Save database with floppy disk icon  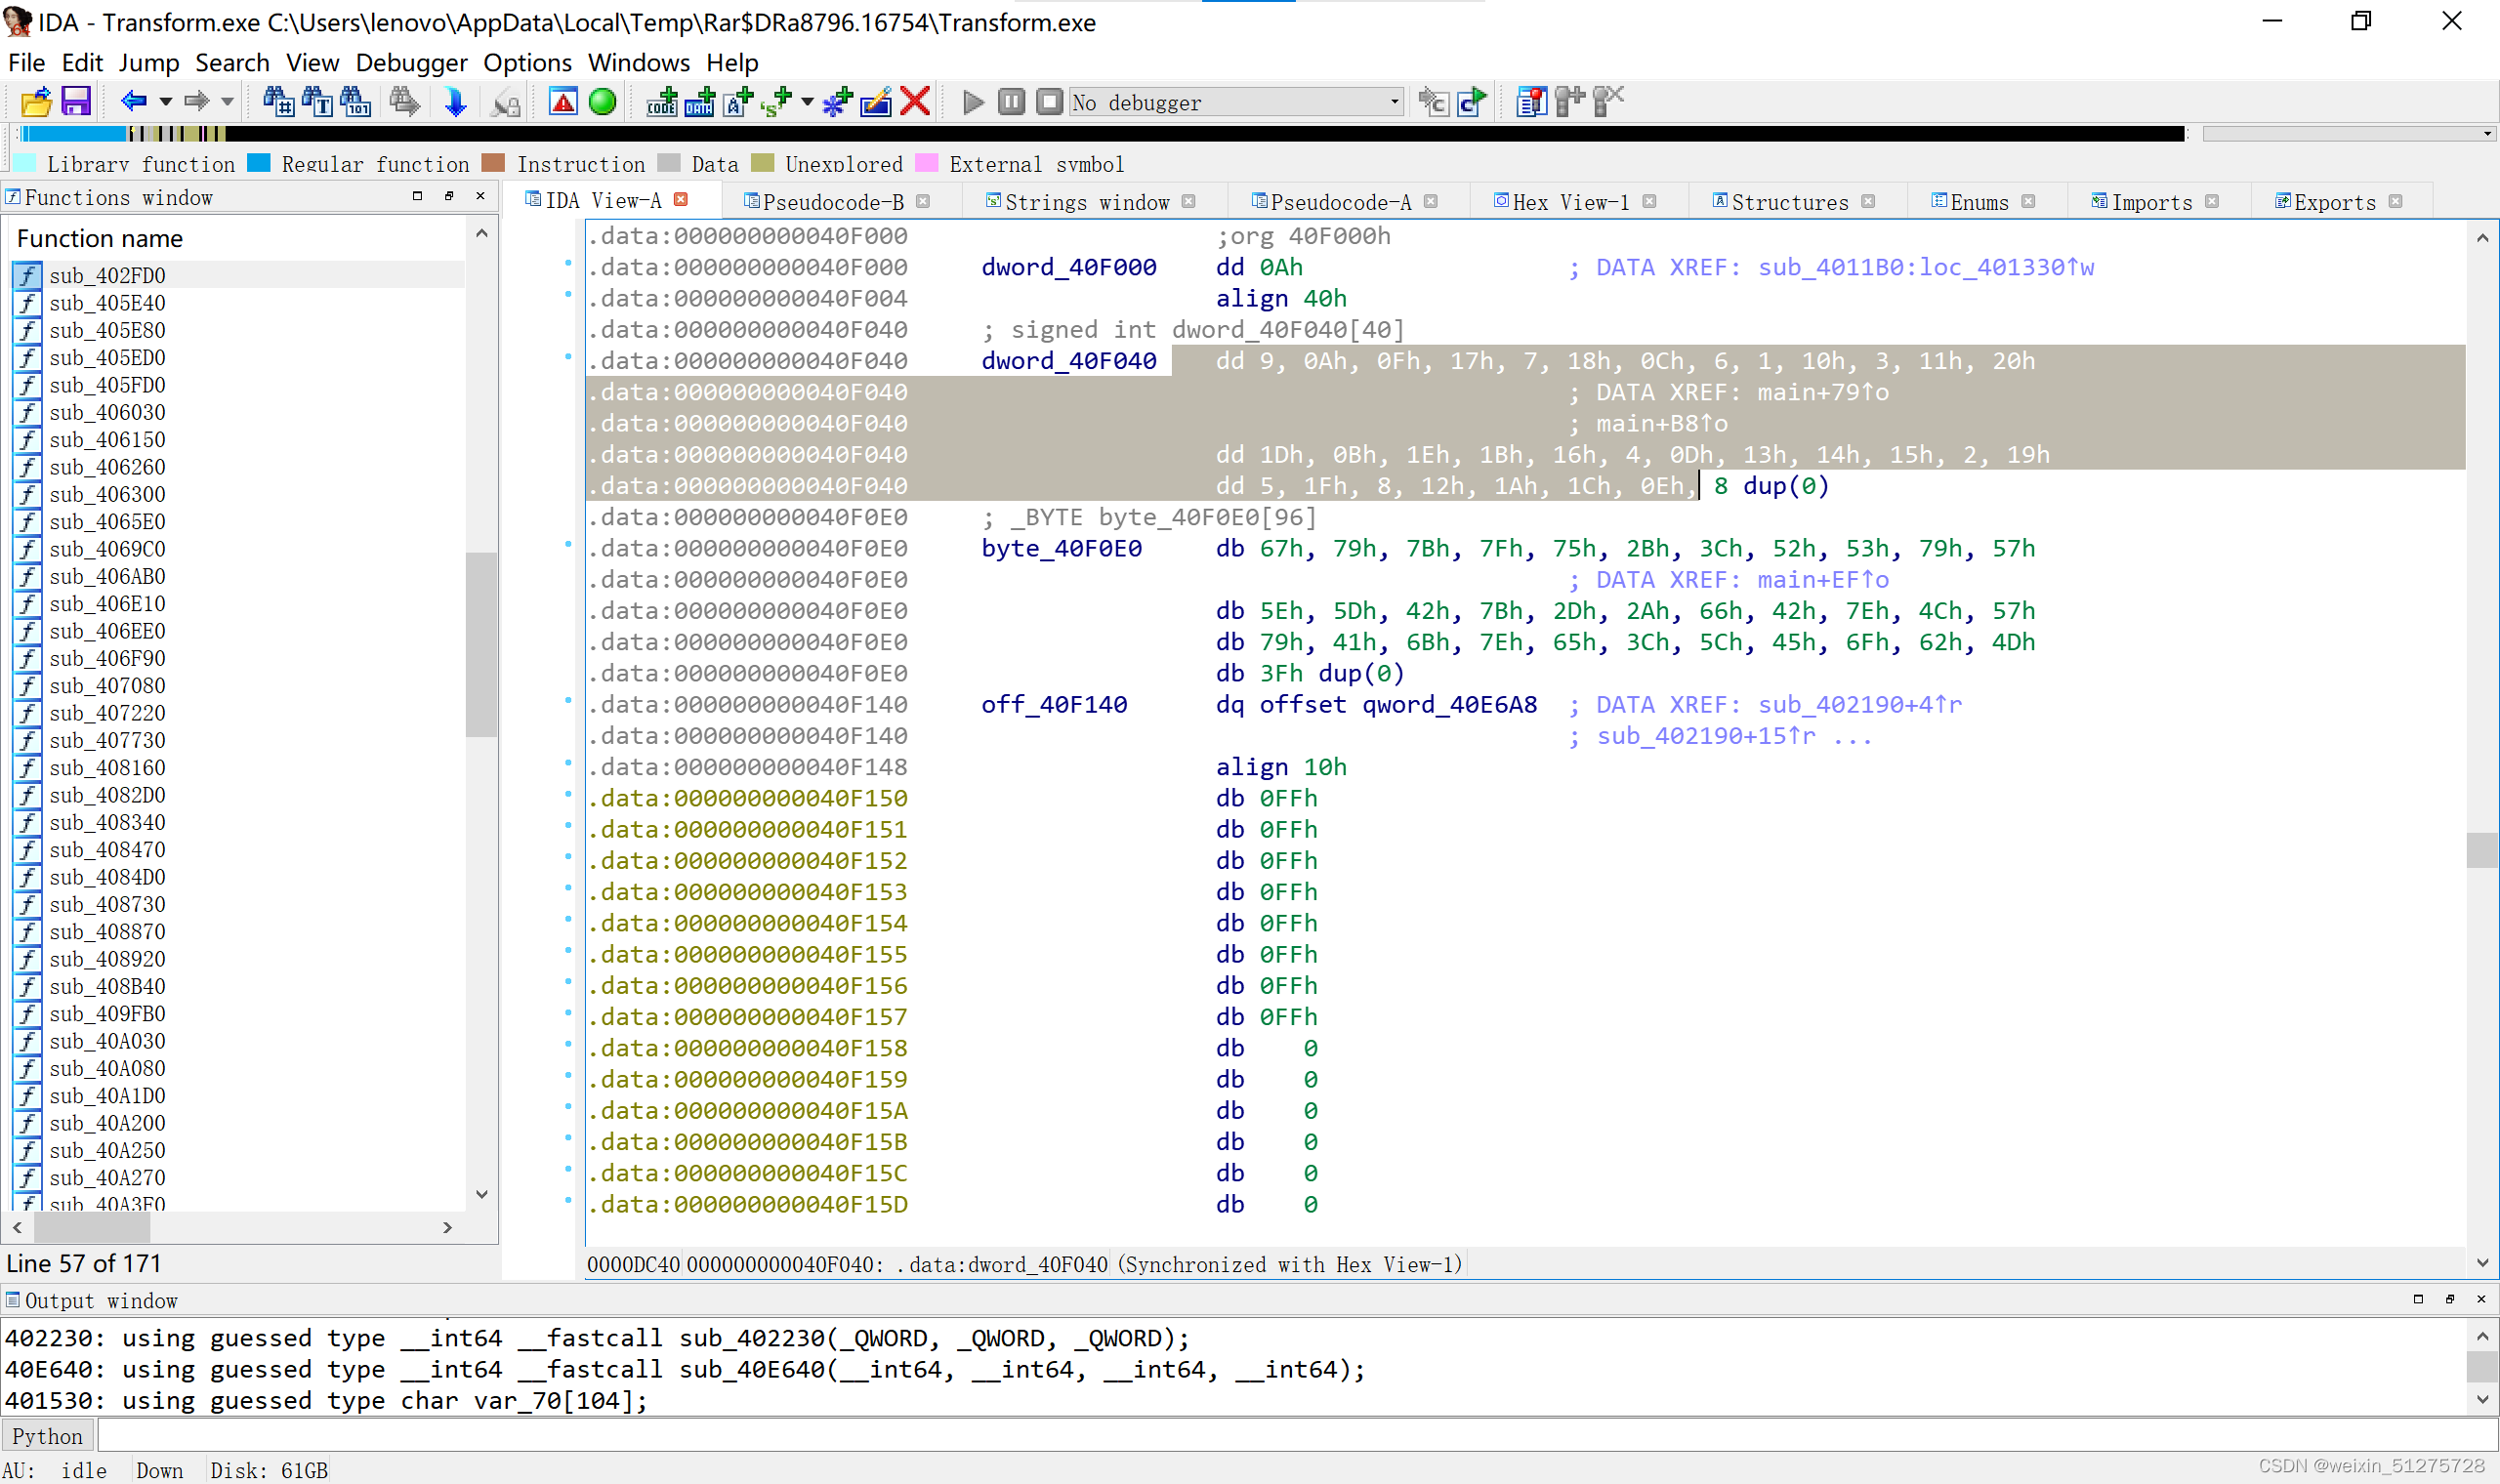pos(76,102)
